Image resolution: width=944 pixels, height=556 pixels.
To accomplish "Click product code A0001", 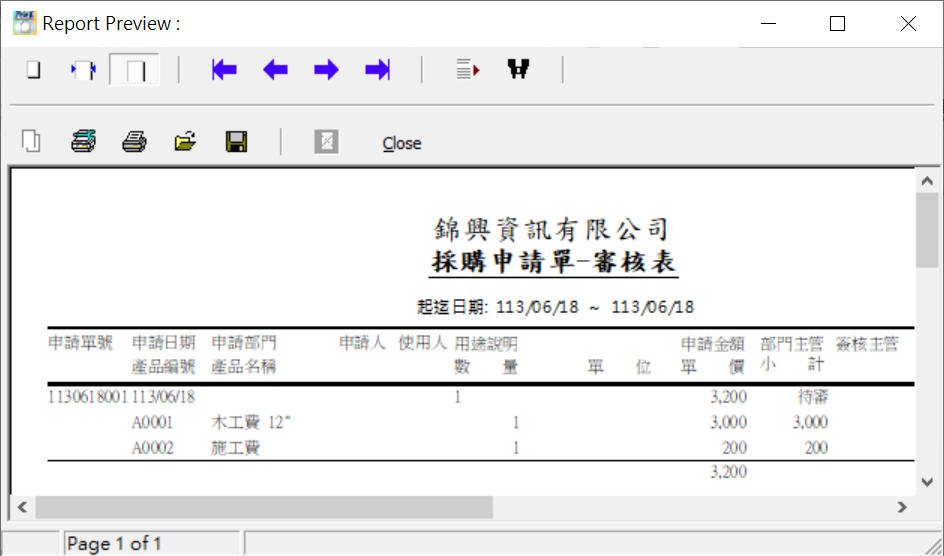I will (152, 422).
